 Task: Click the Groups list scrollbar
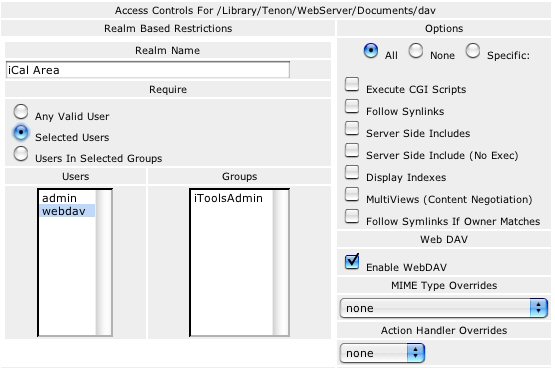(281, 263)
